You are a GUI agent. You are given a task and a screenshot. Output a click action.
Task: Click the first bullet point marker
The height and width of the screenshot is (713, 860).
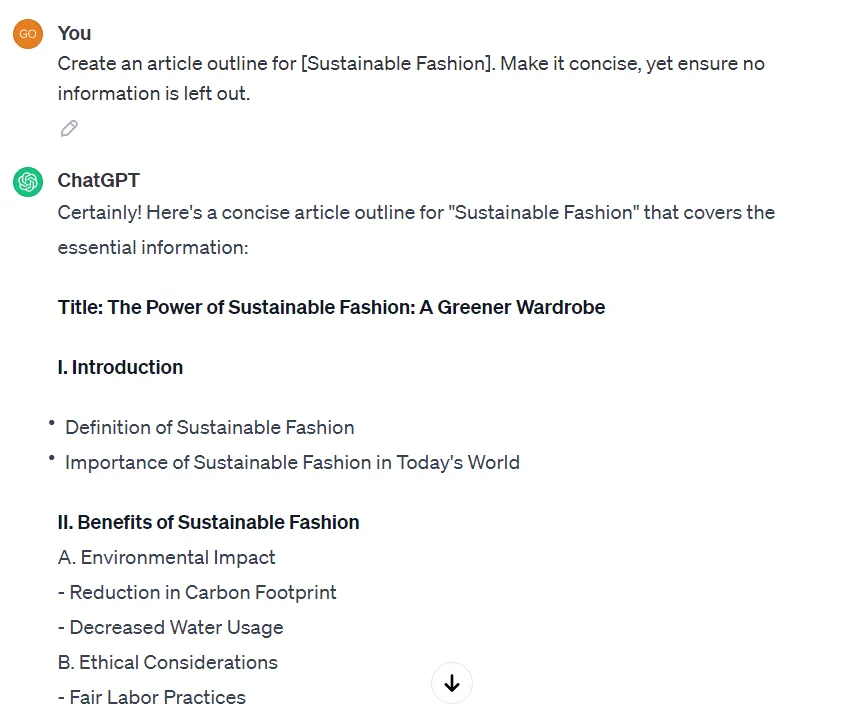51,423
